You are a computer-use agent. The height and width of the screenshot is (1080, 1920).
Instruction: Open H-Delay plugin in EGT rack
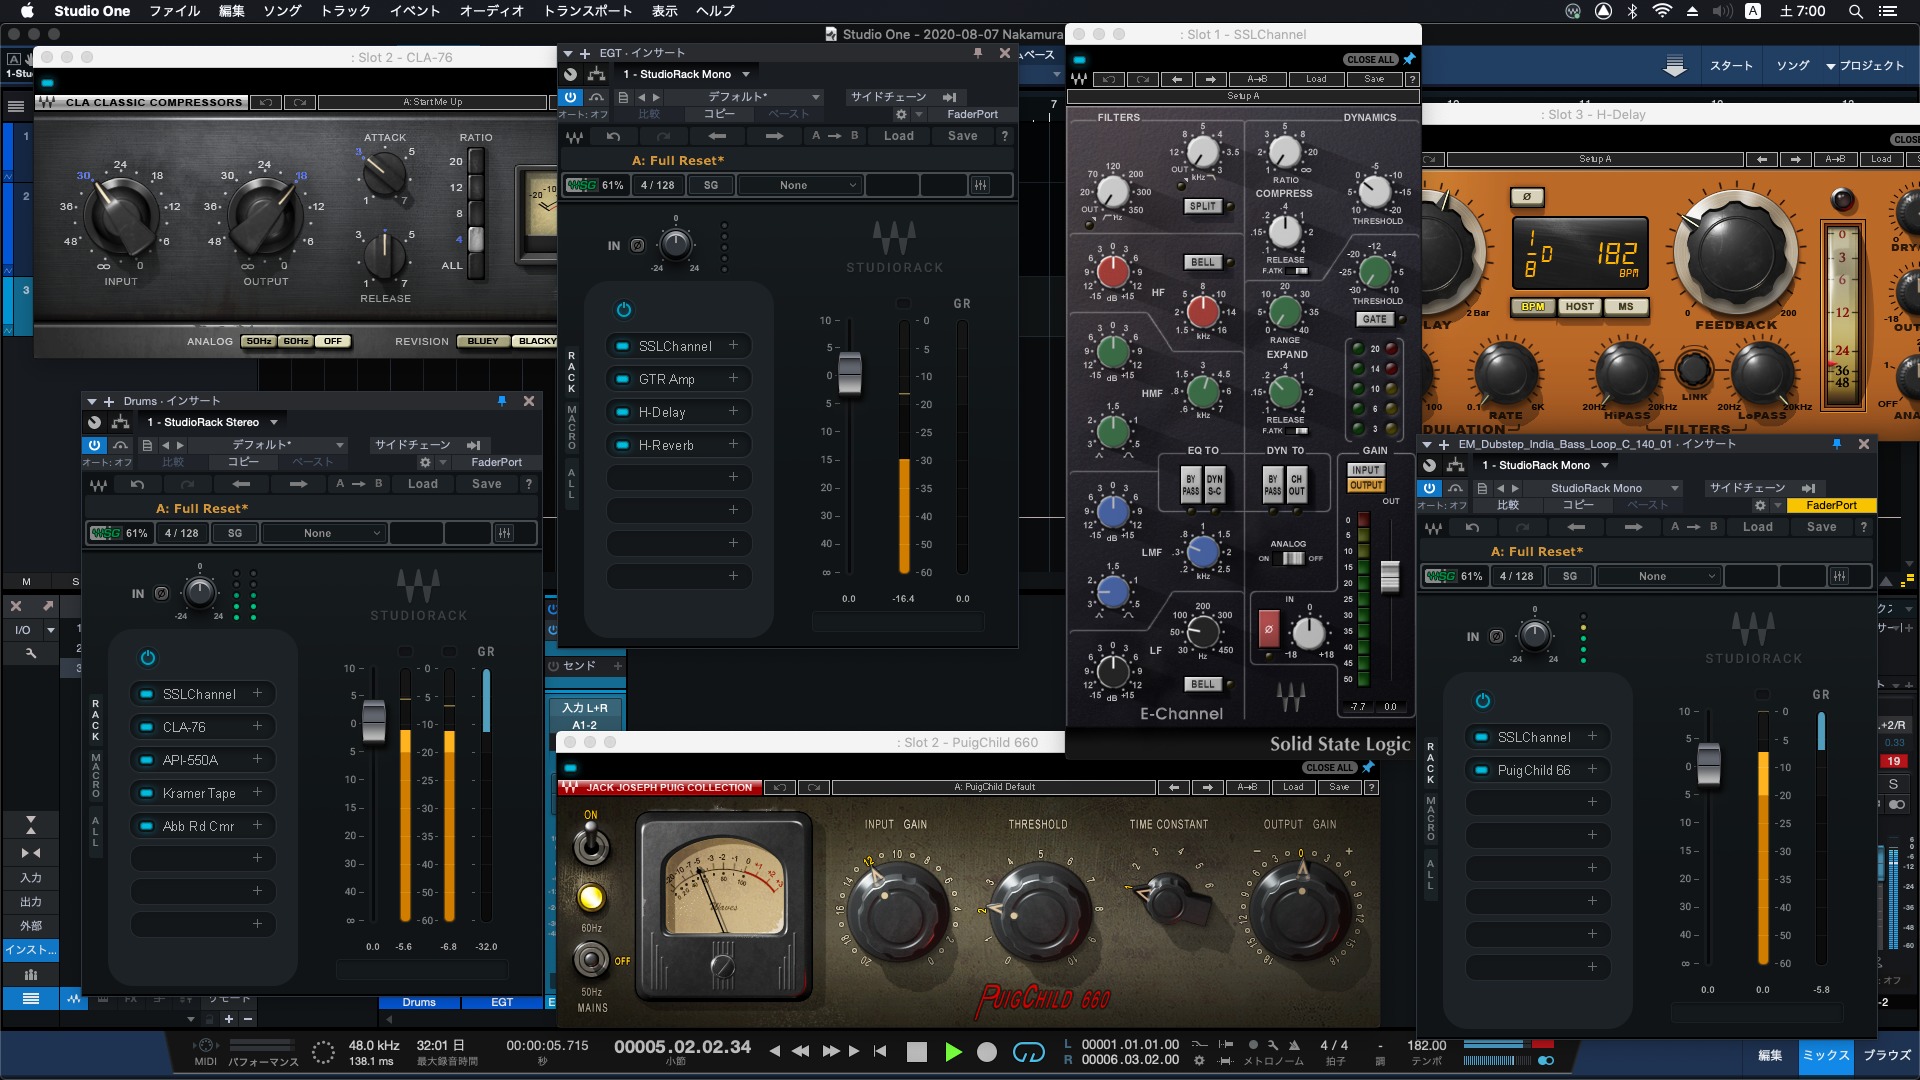click(x=662, y=412)
